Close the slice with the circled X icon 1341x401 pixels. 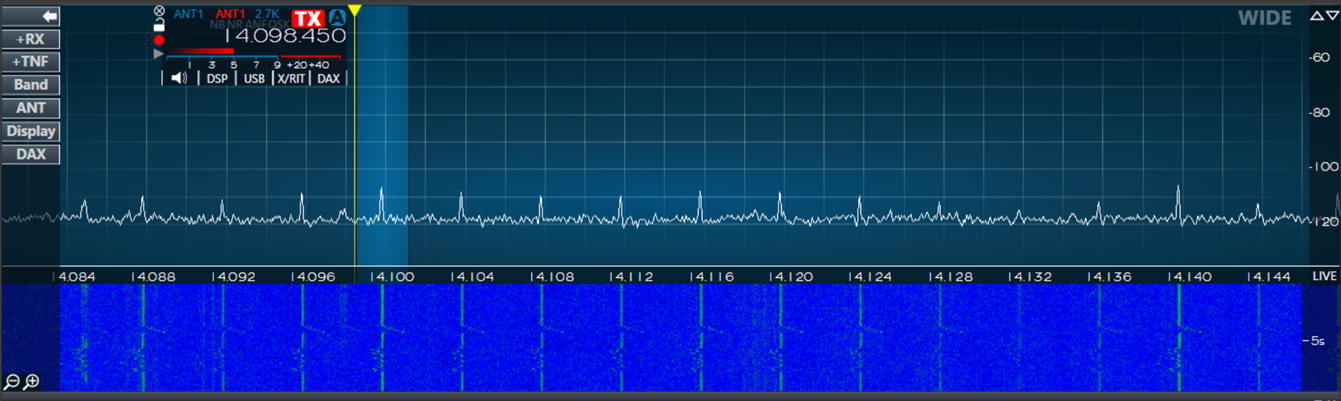tap(159, 11)
